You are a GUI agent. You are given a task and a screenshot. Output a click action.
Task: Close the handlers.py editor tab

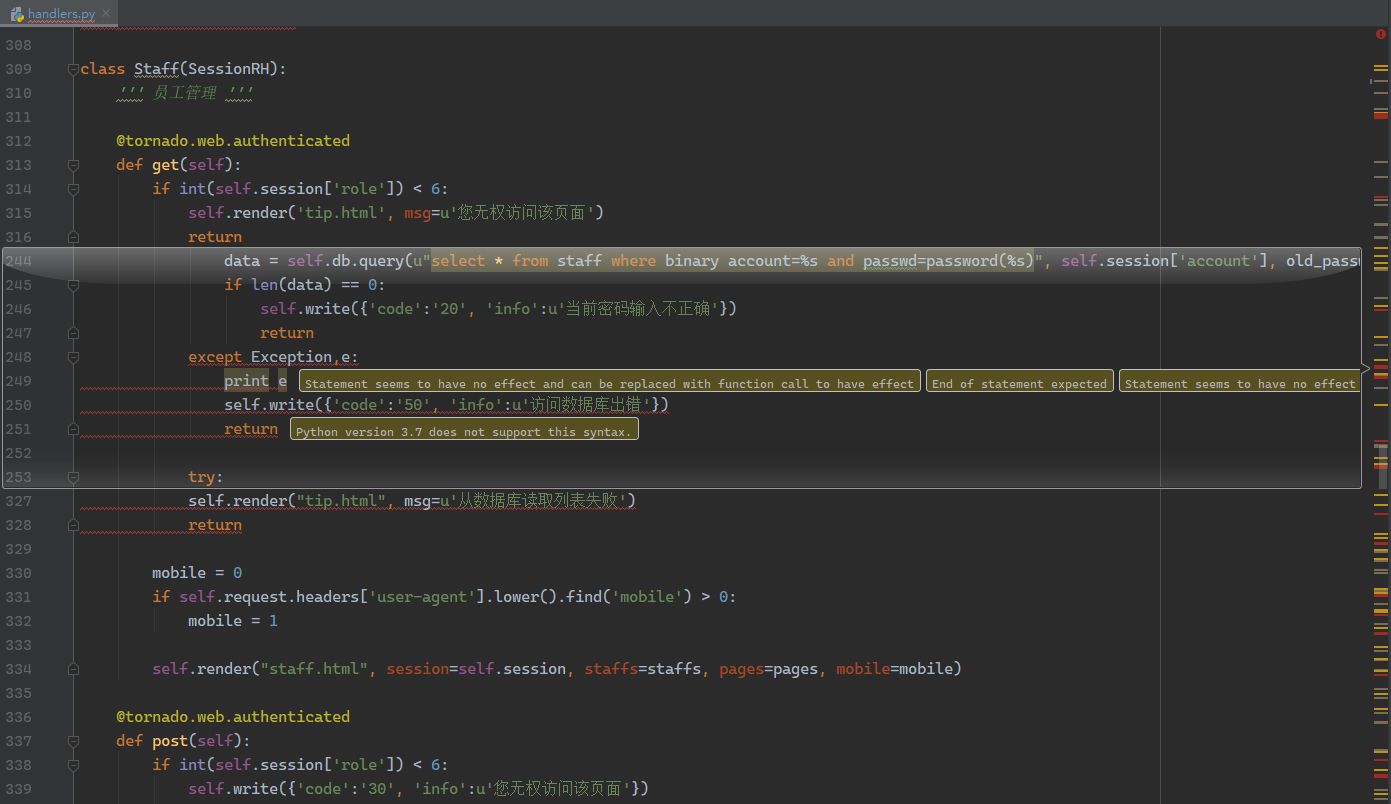pyautogui.click(x=106, y=14)
